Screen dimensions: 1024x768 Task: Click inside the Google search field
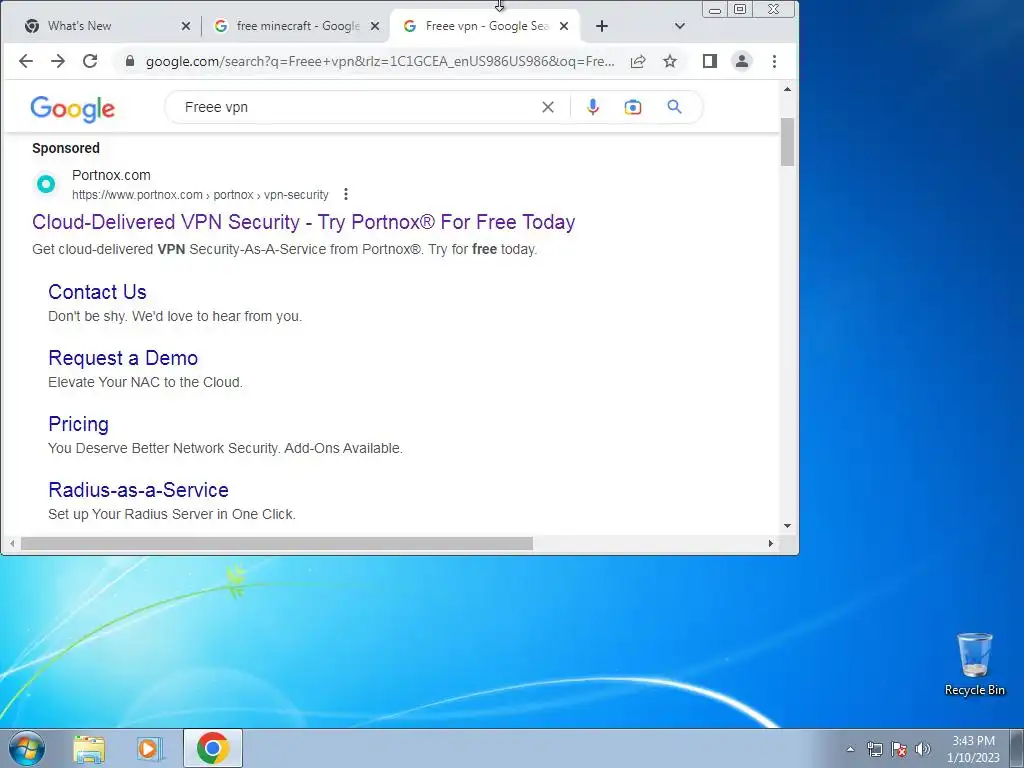[x=359, y=107]
